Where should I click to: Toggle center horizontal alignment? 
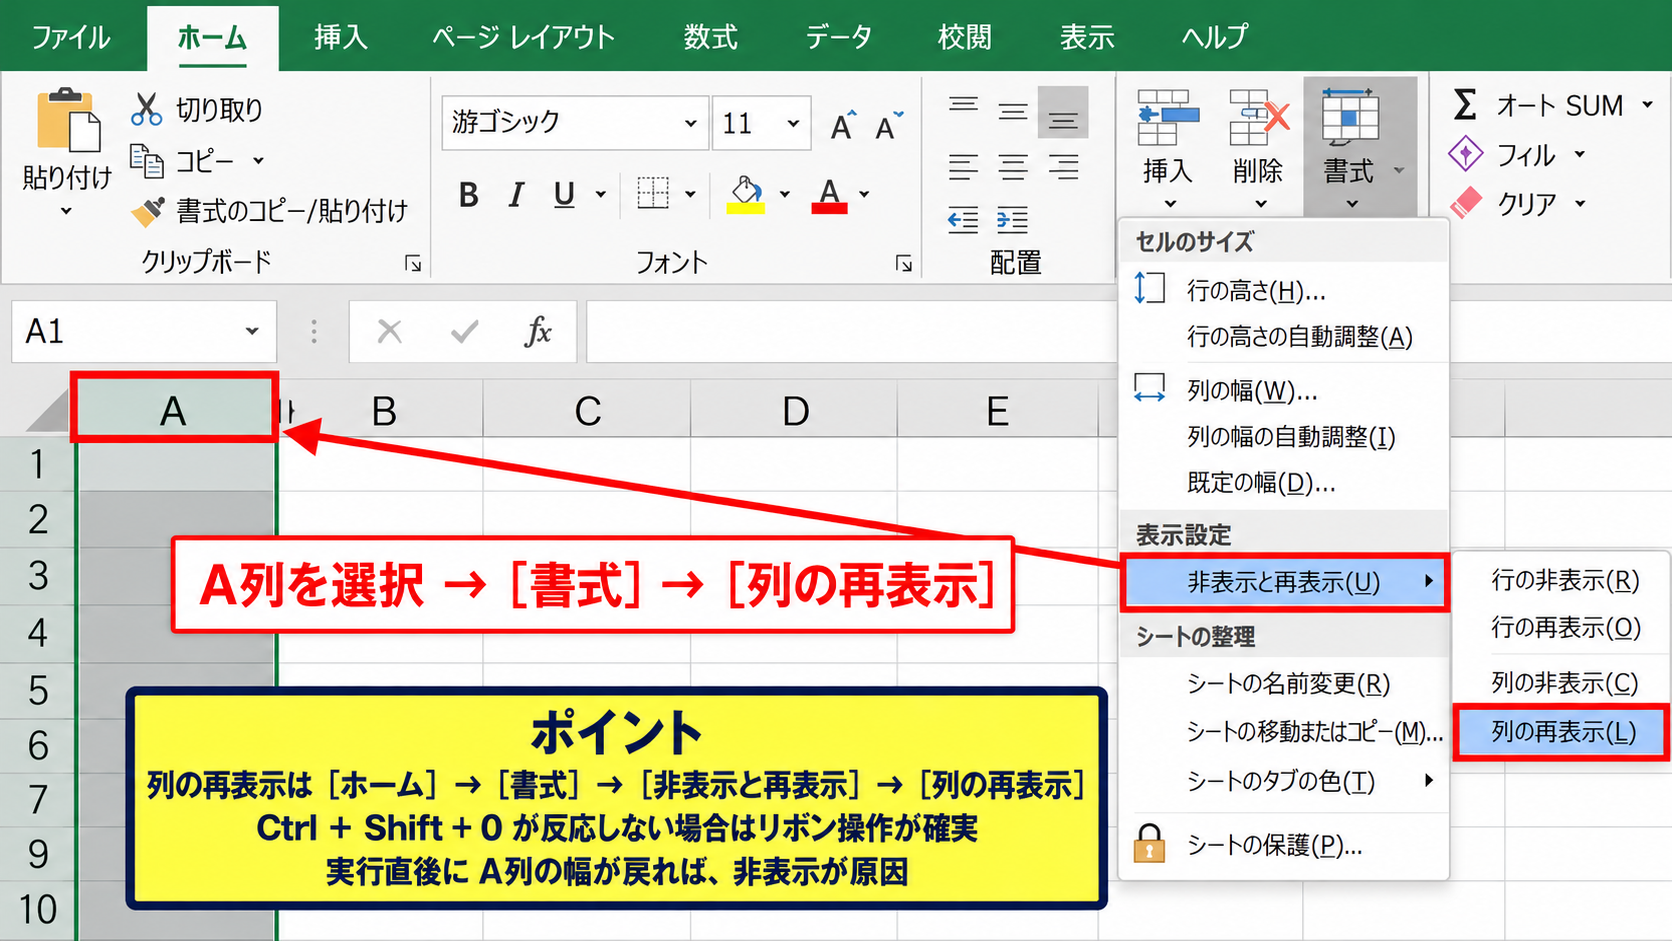[1013, 166]
